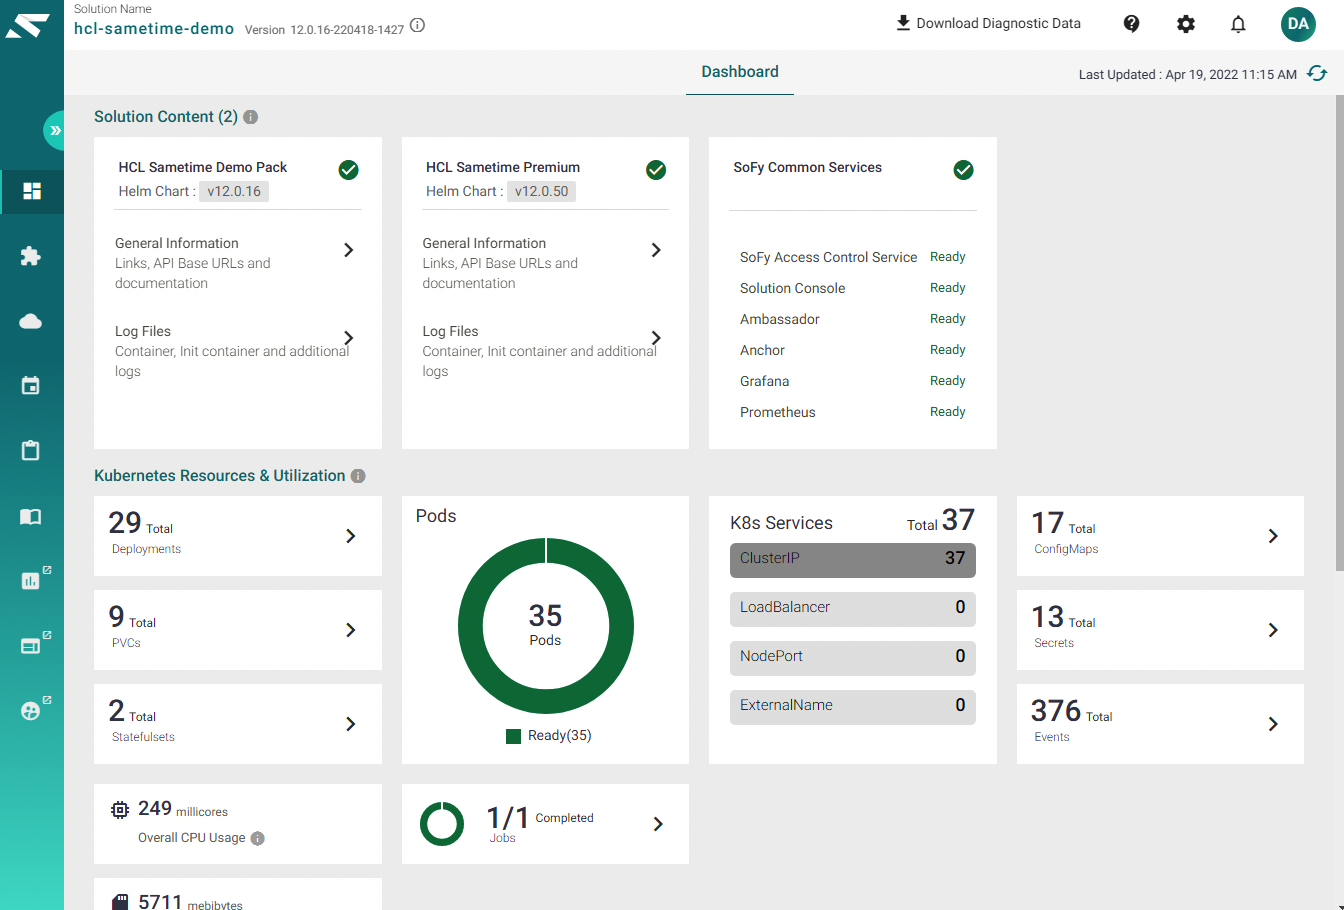Click the Solution Content info icon

[x=251, y=117]
